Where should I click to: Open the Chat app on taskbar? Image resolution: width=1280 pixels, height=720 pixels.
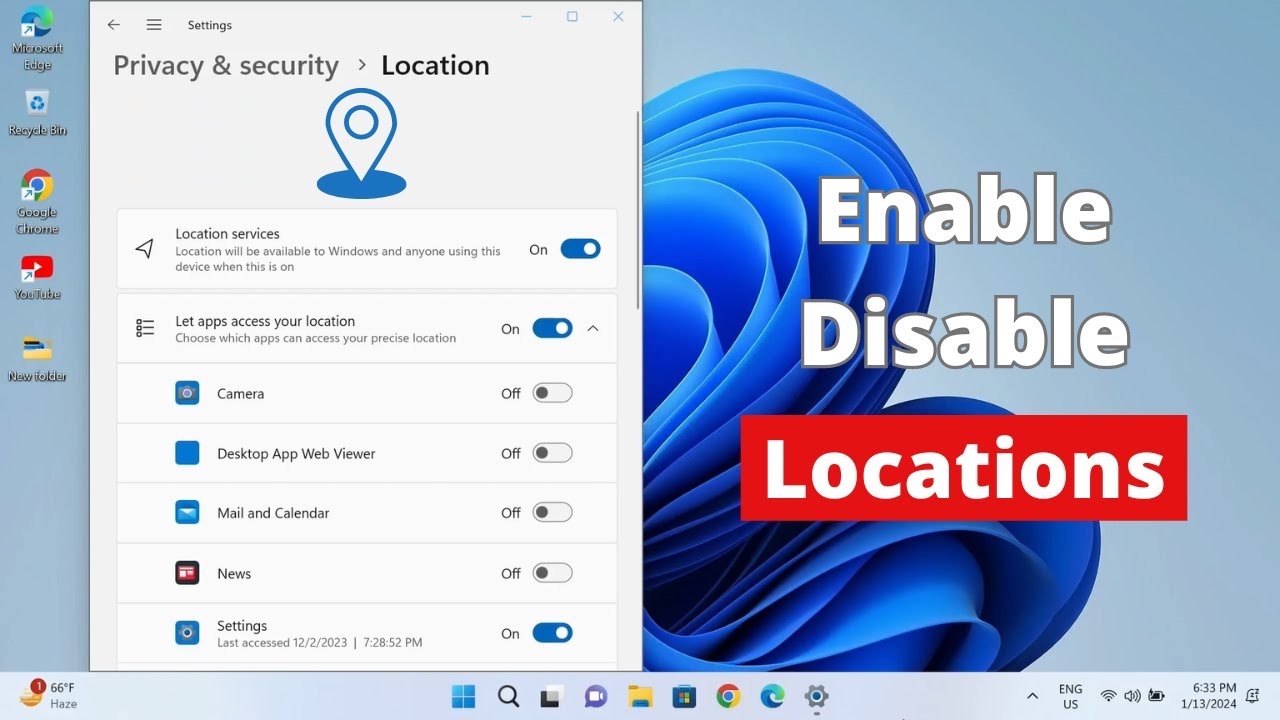596,696
